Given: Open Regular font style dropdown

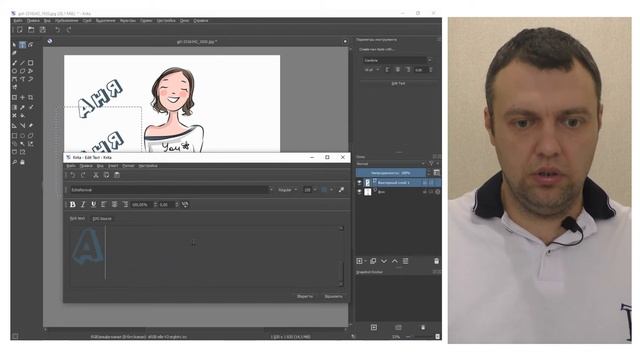Looking at the screenshot, I should [287, 190].
